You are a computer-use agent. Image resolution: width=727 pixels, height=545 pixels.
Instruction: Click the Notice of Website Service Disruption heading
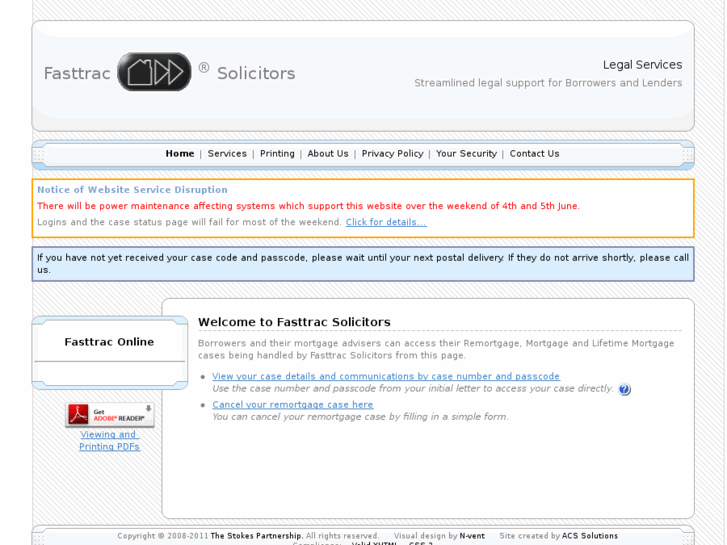point(132,190)
